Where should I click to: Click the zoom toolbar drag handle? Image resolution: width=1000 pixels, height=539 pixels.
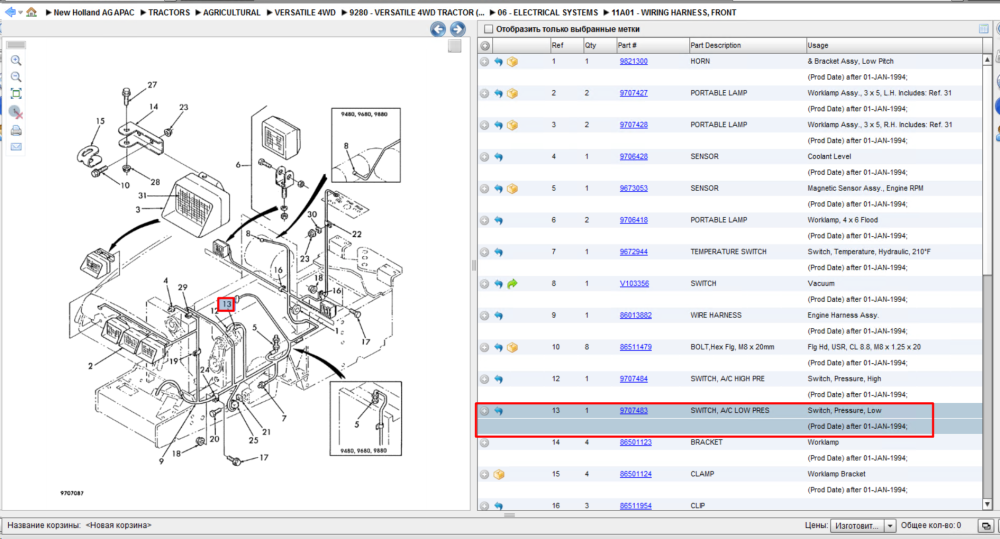(x=16, y=45)
